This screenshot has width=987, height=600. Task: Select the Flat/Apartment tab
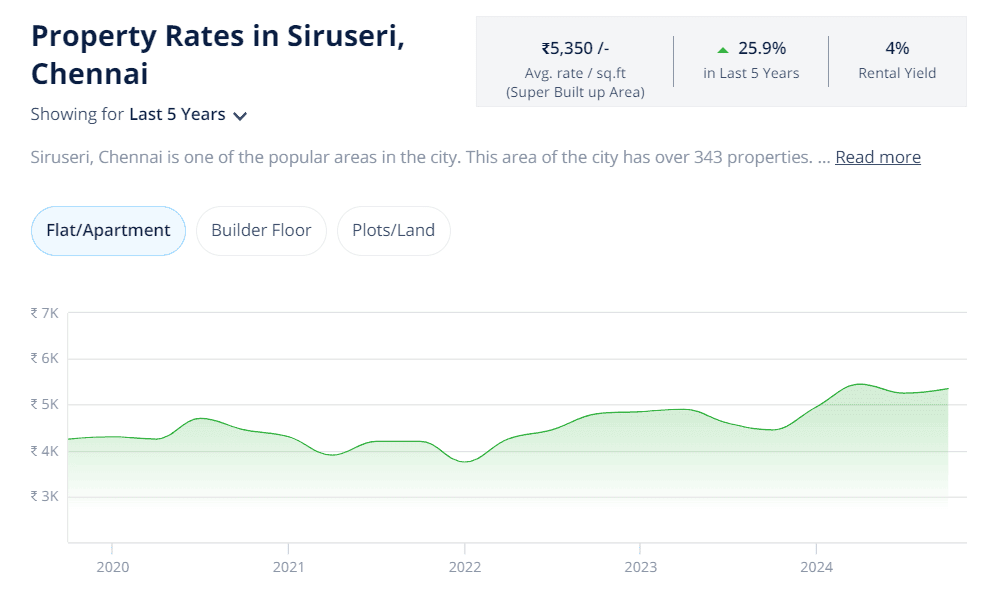(x=108, y=230)
